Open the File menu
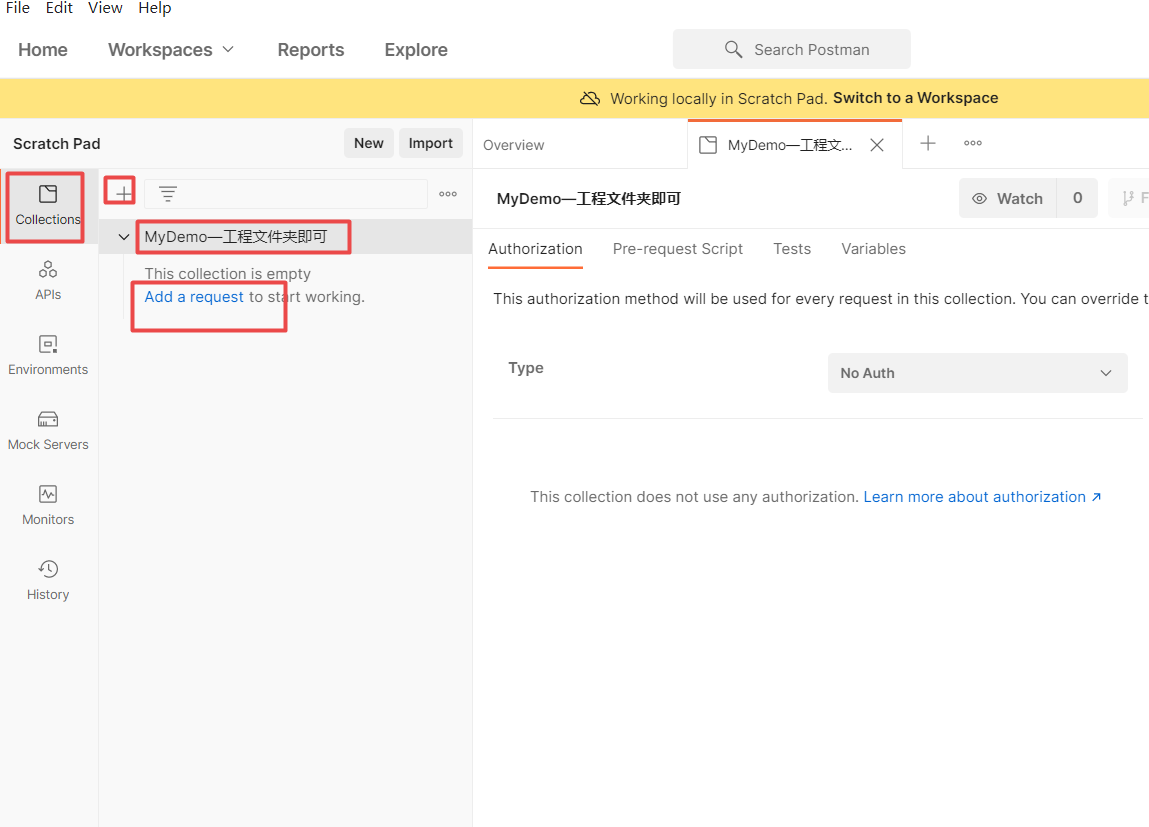This screenshot has height=827, width=1149. coord(18,8)
